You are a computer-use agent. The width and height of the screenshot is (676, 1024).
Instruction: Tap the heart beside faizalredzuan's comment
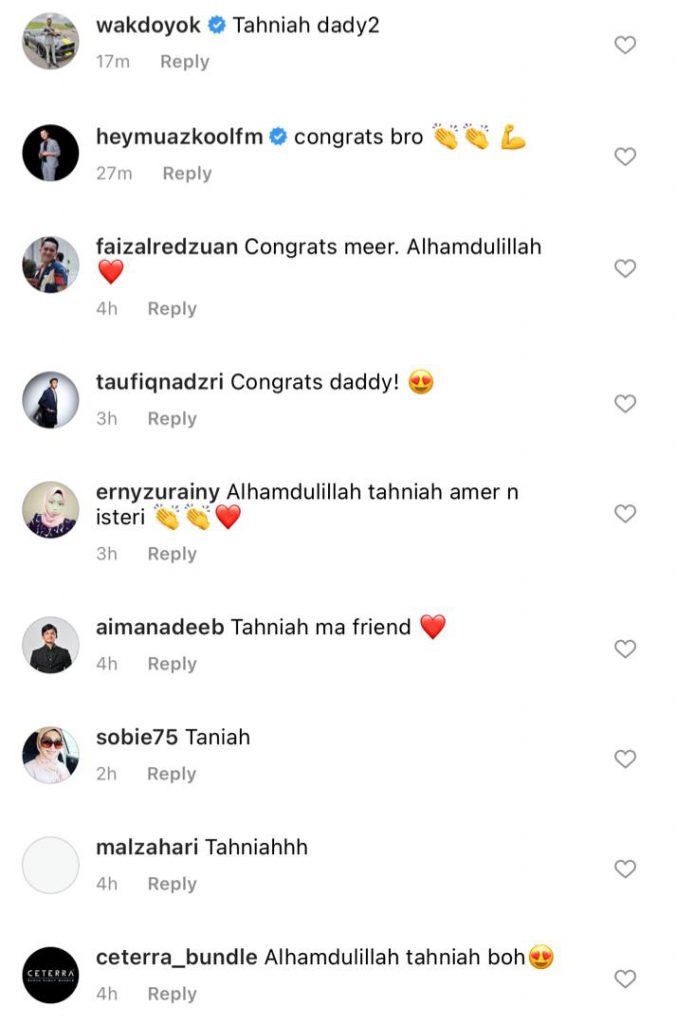point(625,268)
